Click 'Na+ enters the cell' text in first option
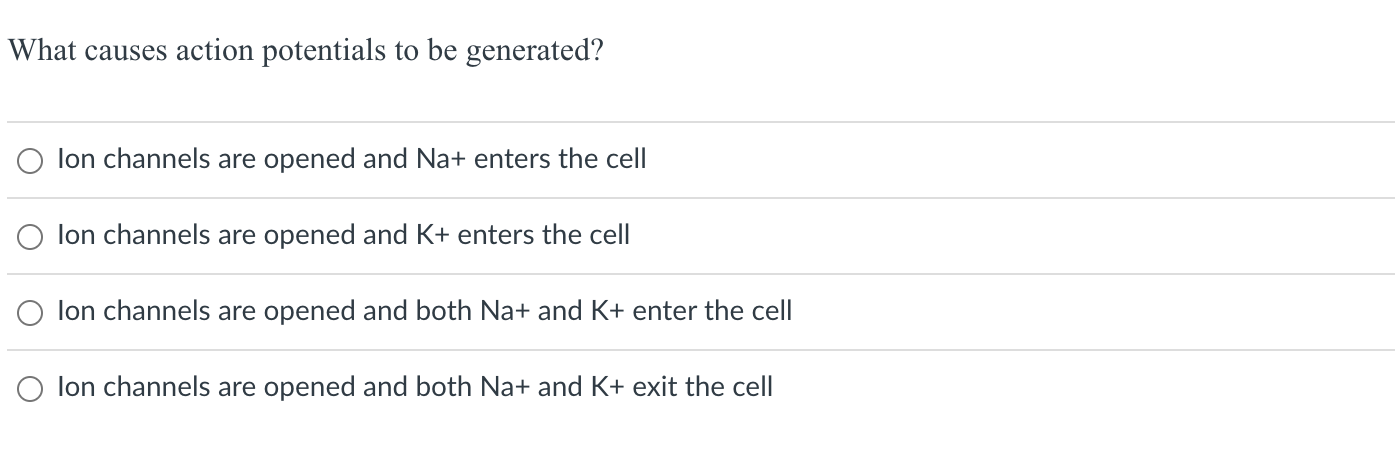 [530, 159]
